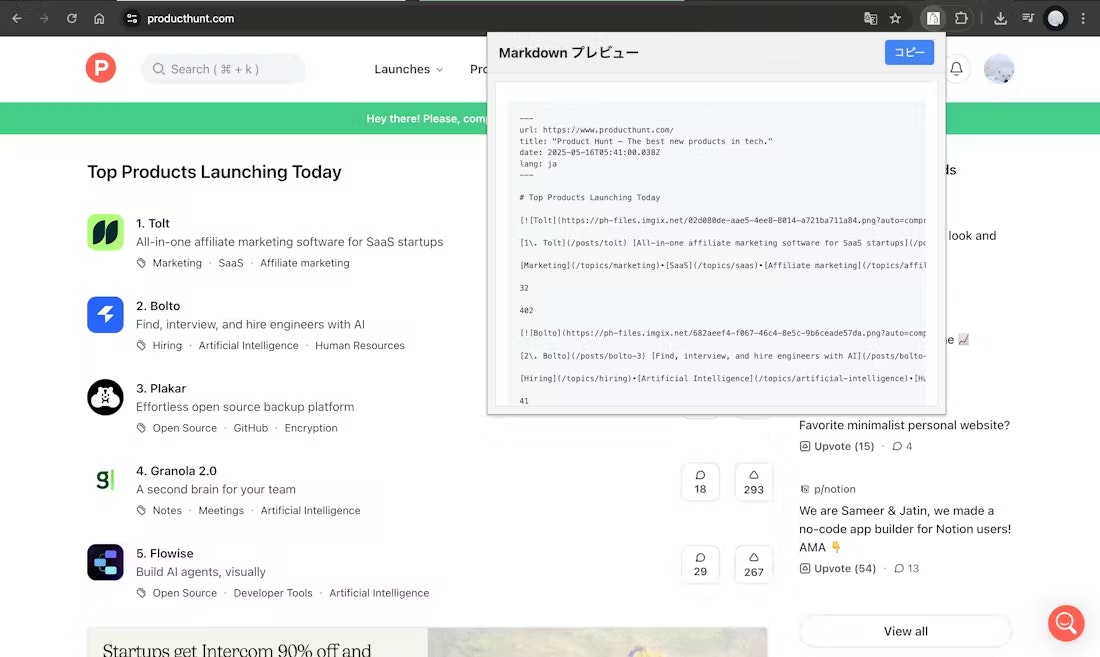
Task: Select the Marketing topic tag under Tolt
Action: 177,262
